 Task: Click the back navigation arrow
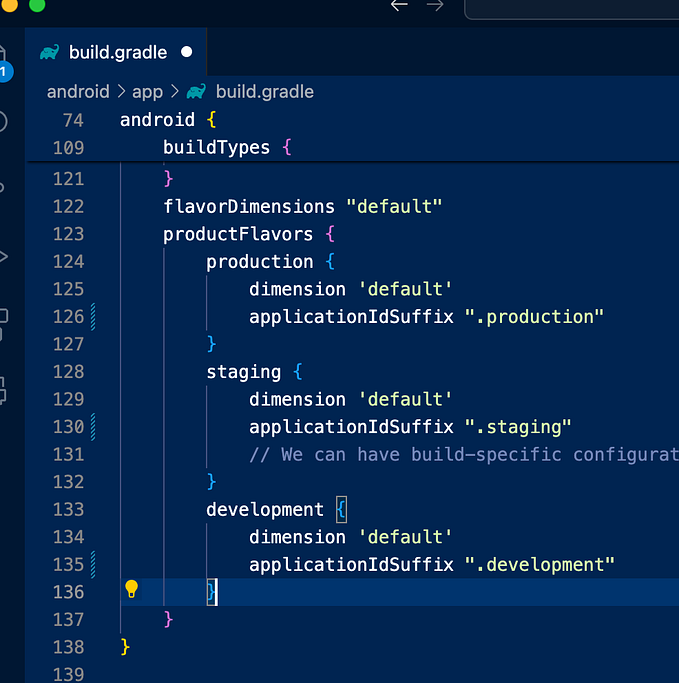[399, 5]
